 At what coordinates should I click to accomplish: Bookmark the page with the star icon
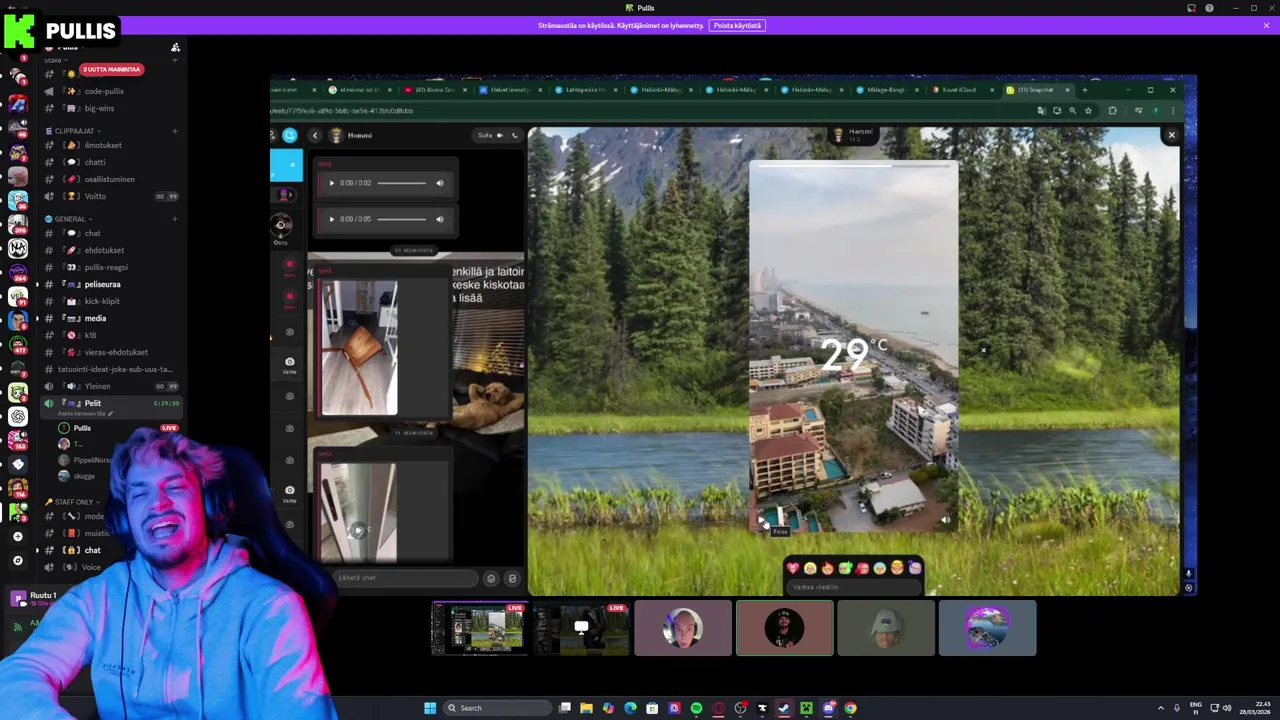(x=1088, y=111)
